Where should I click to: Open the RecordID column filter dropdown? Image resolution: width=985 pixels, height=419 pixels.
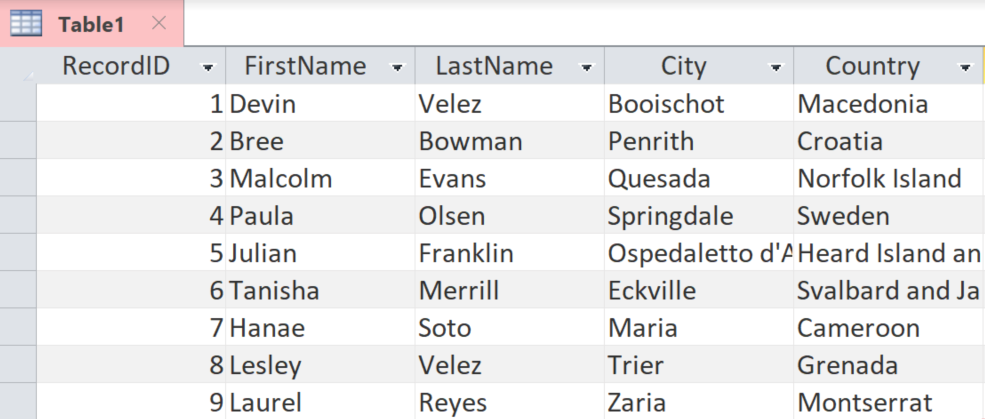pyautogui.click(x=208, y=67)
